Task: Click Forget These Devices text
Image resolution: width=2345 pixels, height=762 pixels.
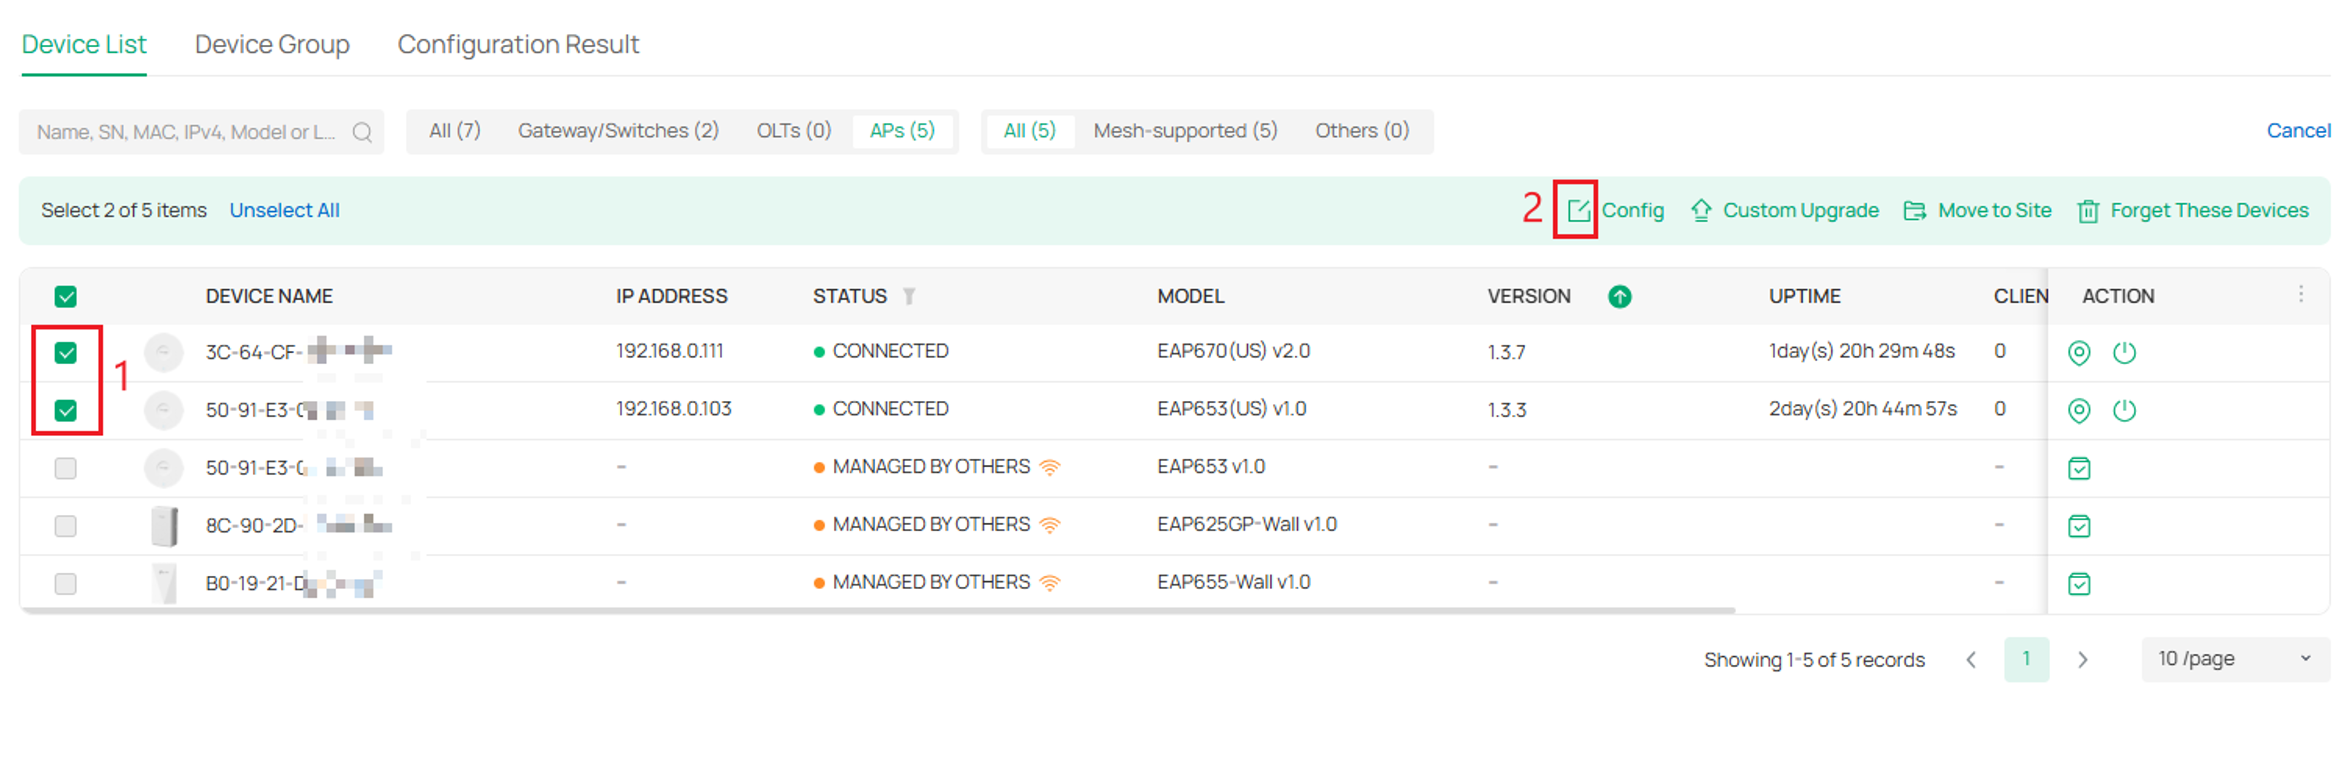Action: tap(2209, 210)
